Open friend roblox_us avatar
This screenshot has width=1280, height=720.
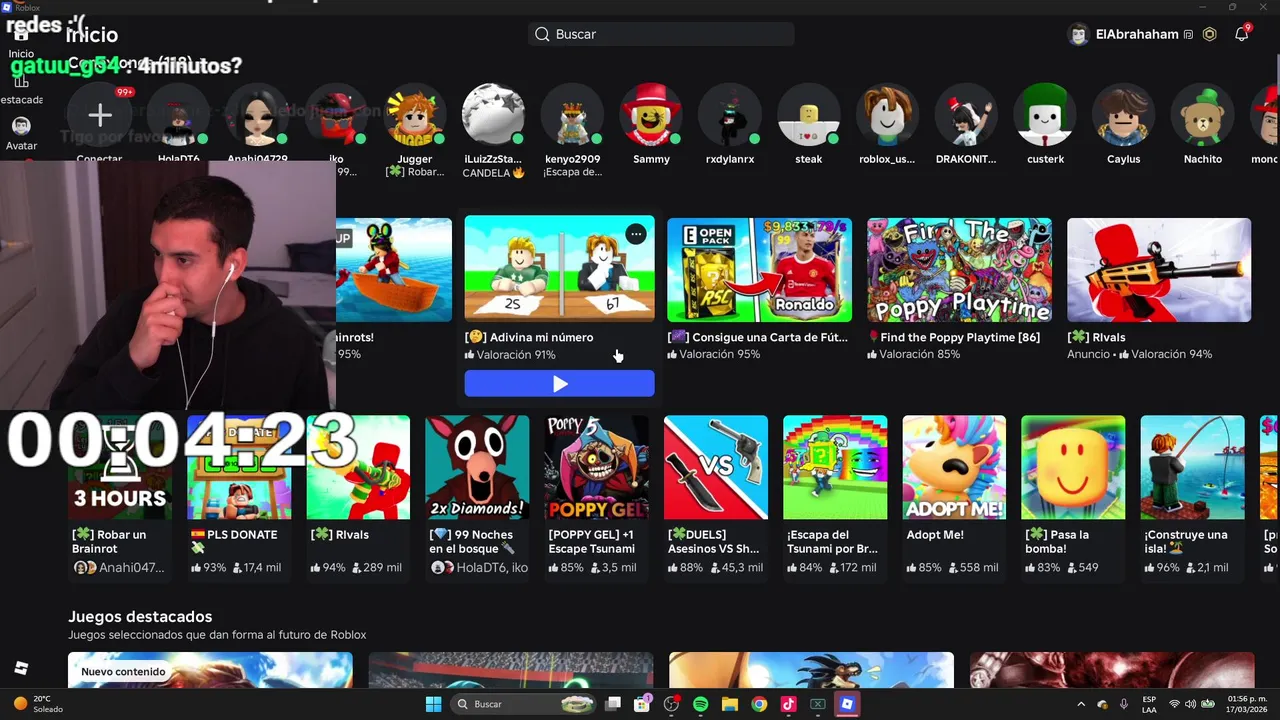click(x=887, y=116)
